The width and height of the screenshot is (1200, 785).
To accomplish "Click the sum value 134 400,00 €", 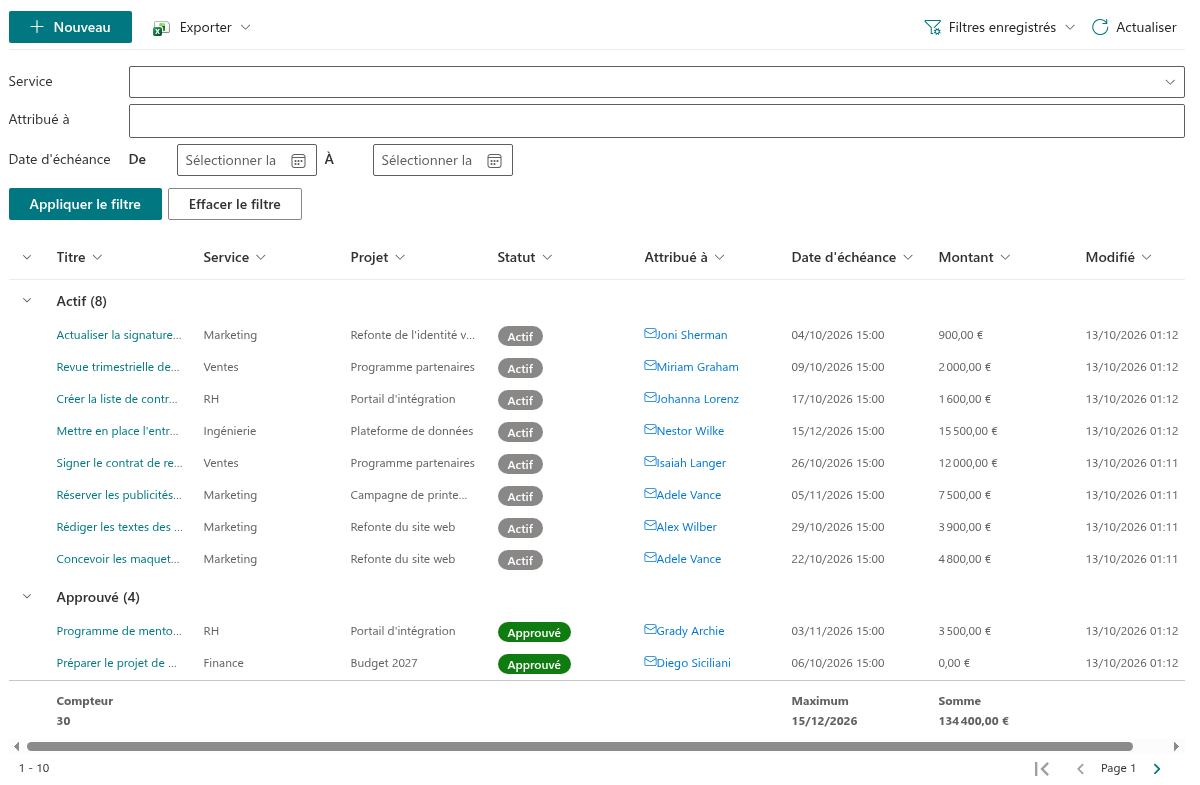I will pyautogui.click(x=973, y=721).
